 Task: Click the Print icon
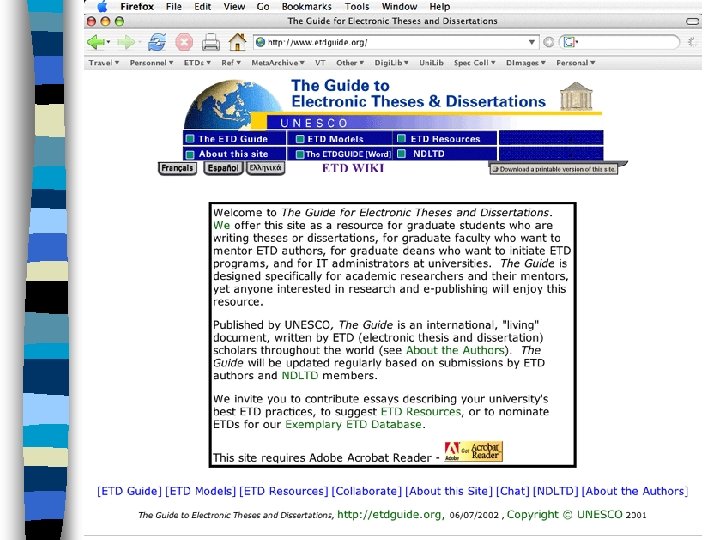211,42
